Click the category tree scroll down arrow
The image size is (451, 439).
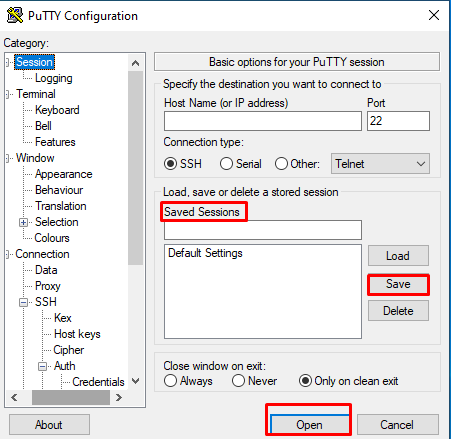tap(135, 381)
